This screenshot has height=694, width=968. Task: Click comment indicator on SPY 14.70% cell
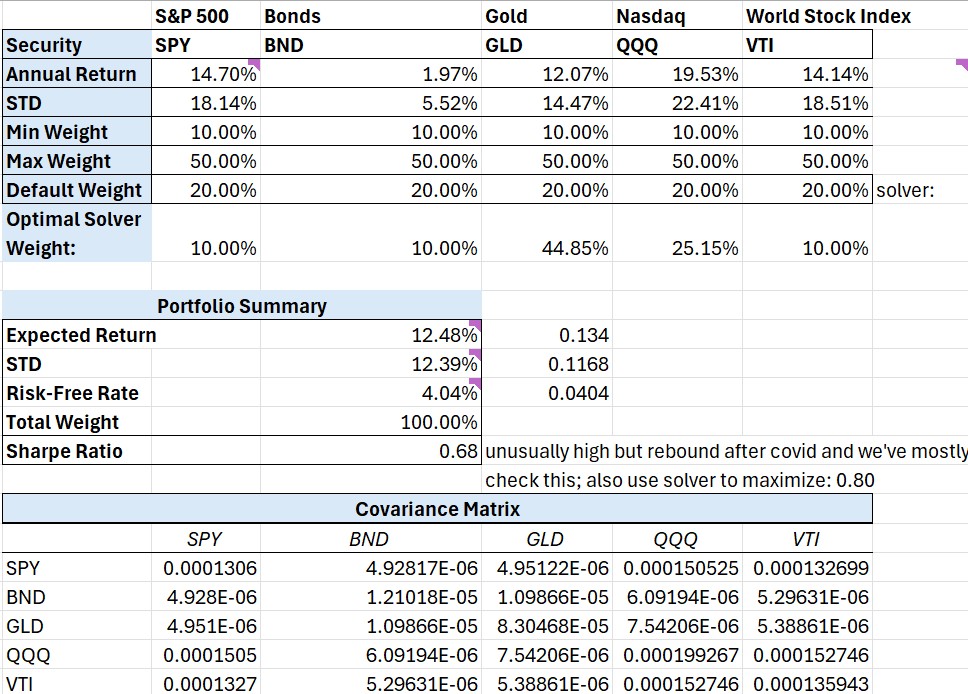pyautogui.click(x=254, y=64)
